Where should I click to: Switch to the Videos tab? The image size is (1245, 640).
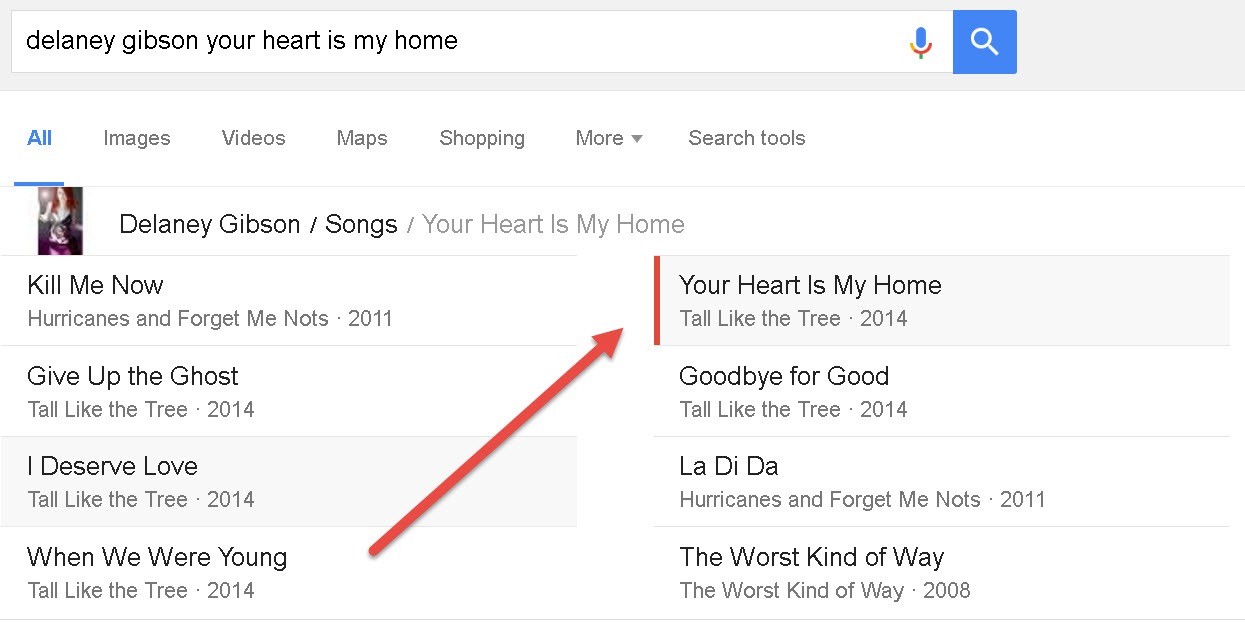(253, 138)
